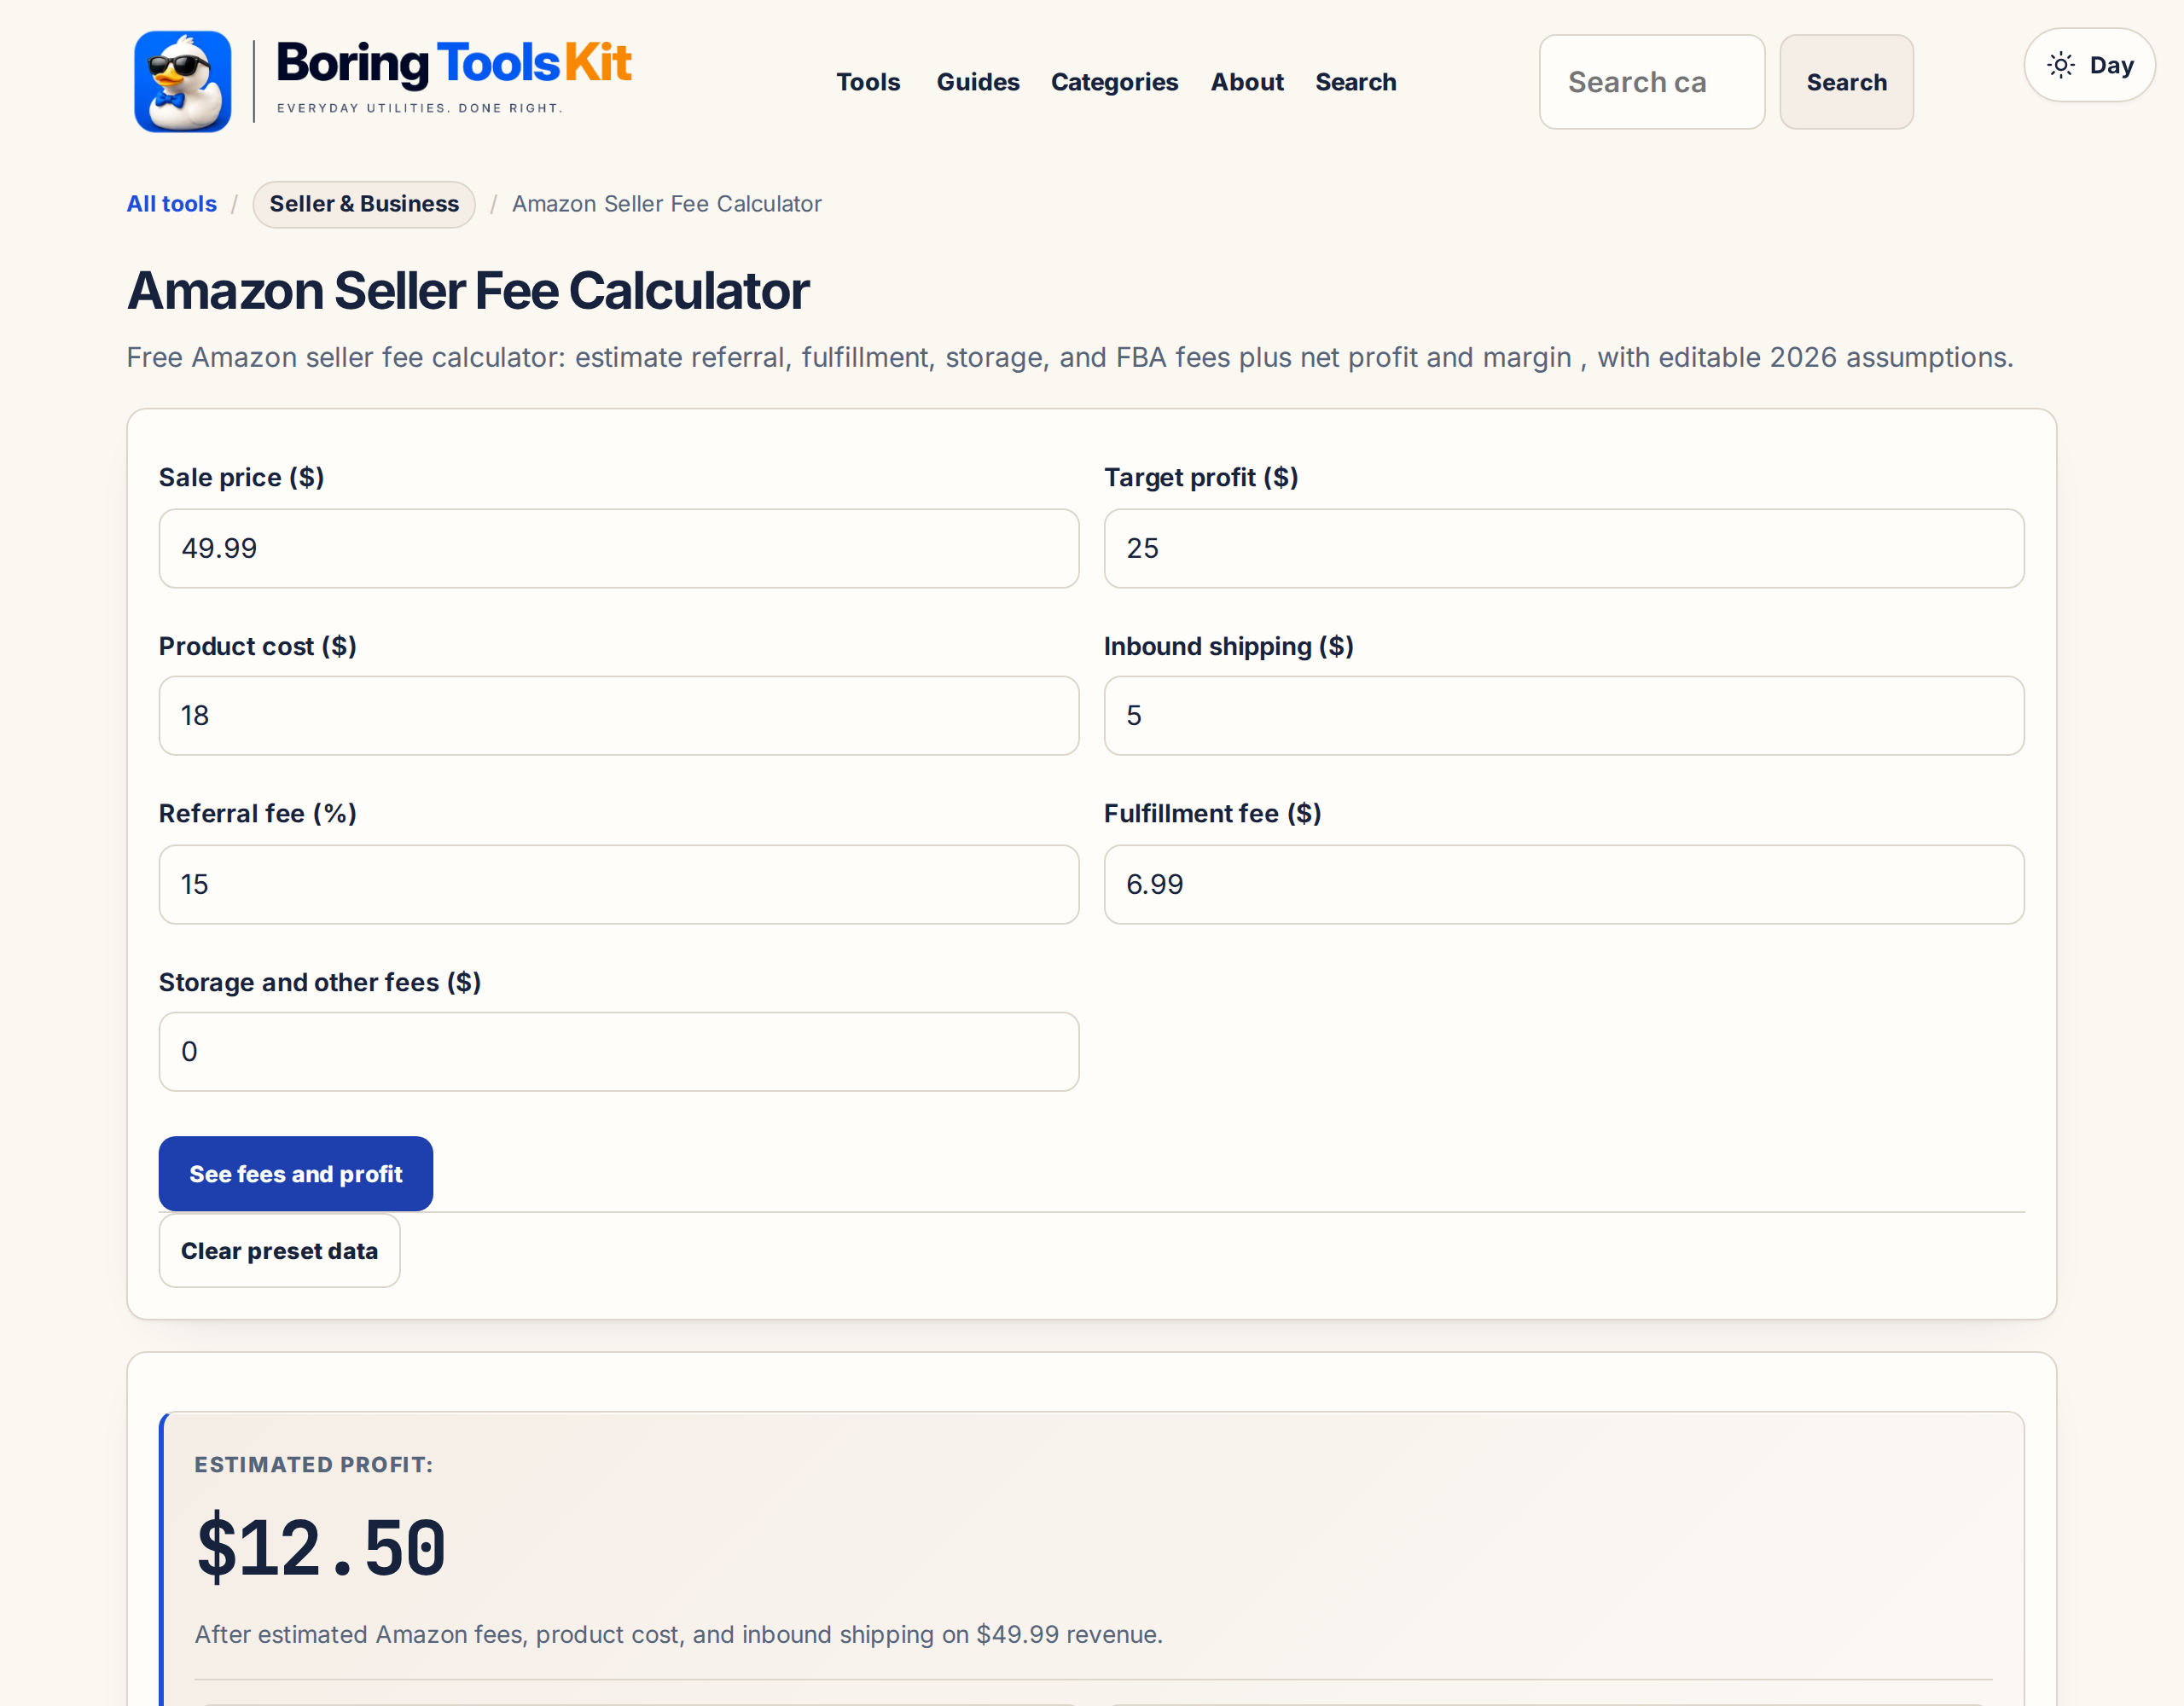2184x1706 pixels.
Task: Click the 'Referral fee (%)' label
Action: [x=258, y=813]
